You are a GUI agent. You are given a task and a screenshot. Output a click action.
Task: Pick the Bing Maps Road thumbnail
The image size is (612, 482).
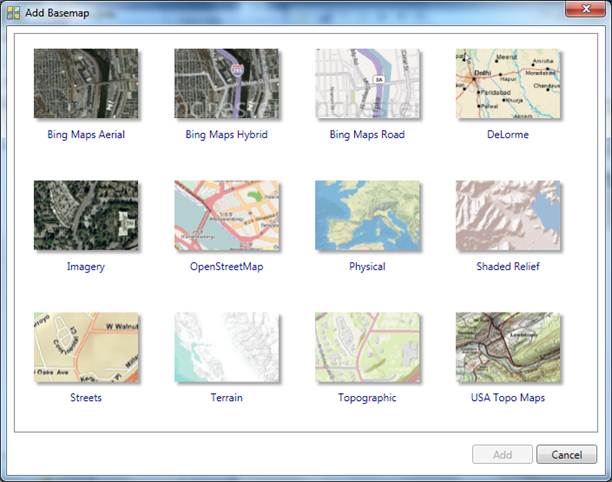[367, 84]
